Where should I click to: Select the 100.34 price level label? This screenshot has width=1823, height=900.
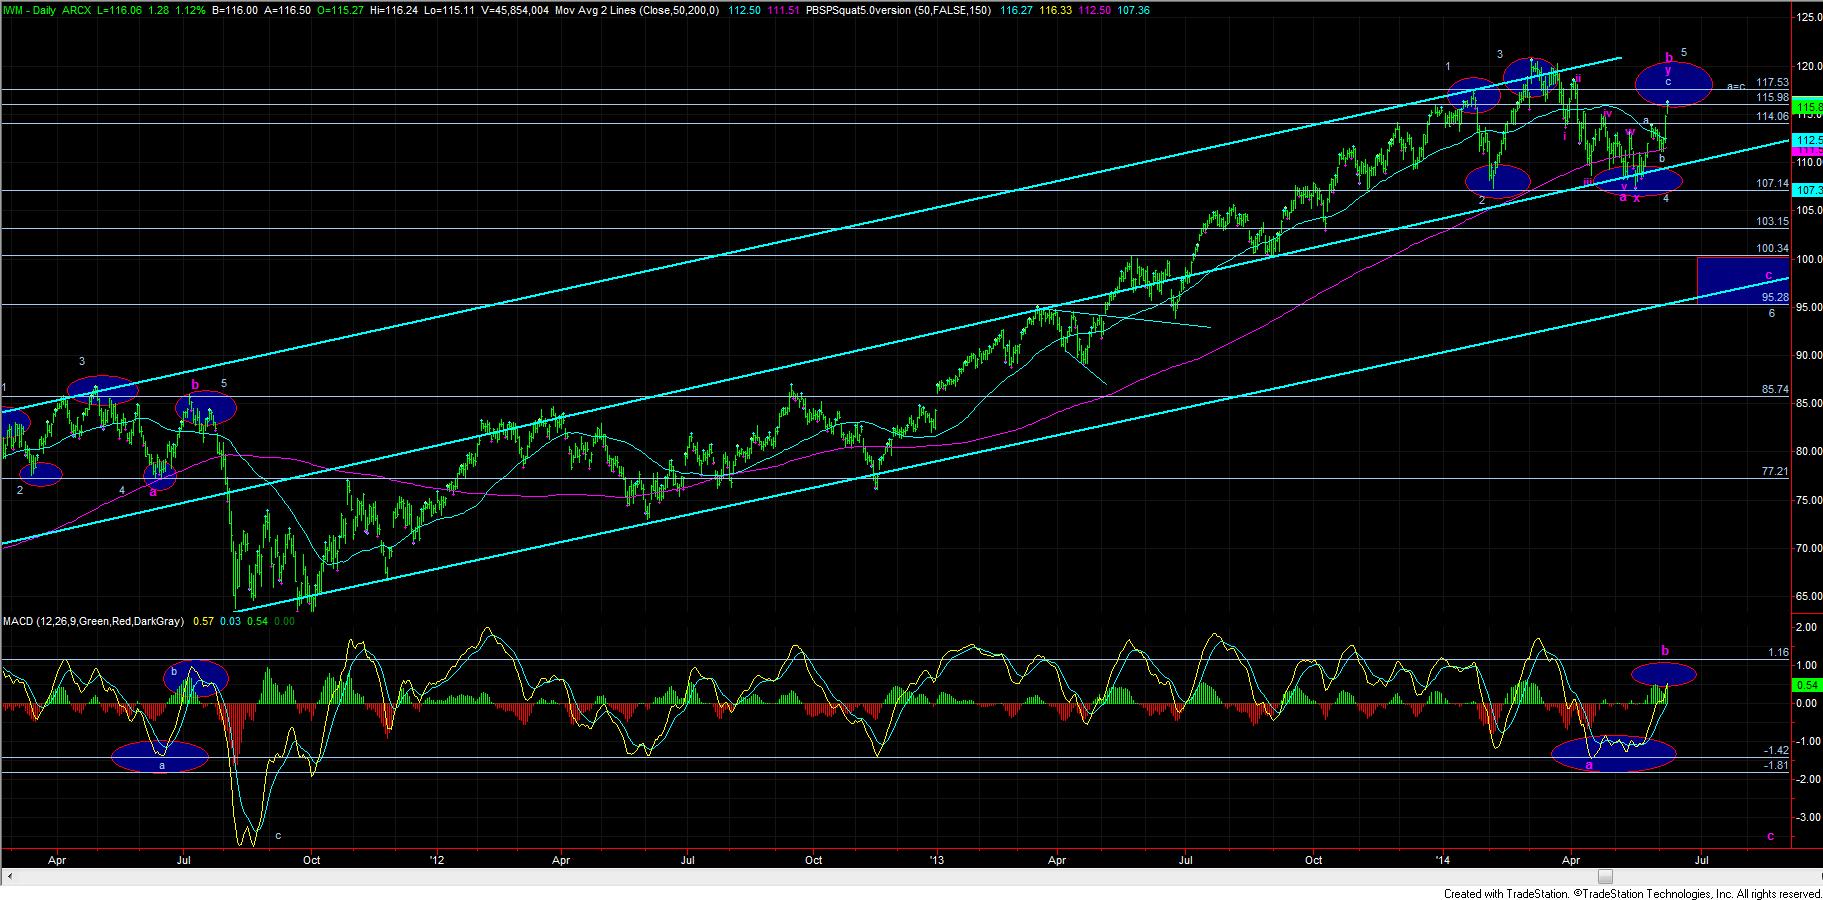click(1772, 248)
